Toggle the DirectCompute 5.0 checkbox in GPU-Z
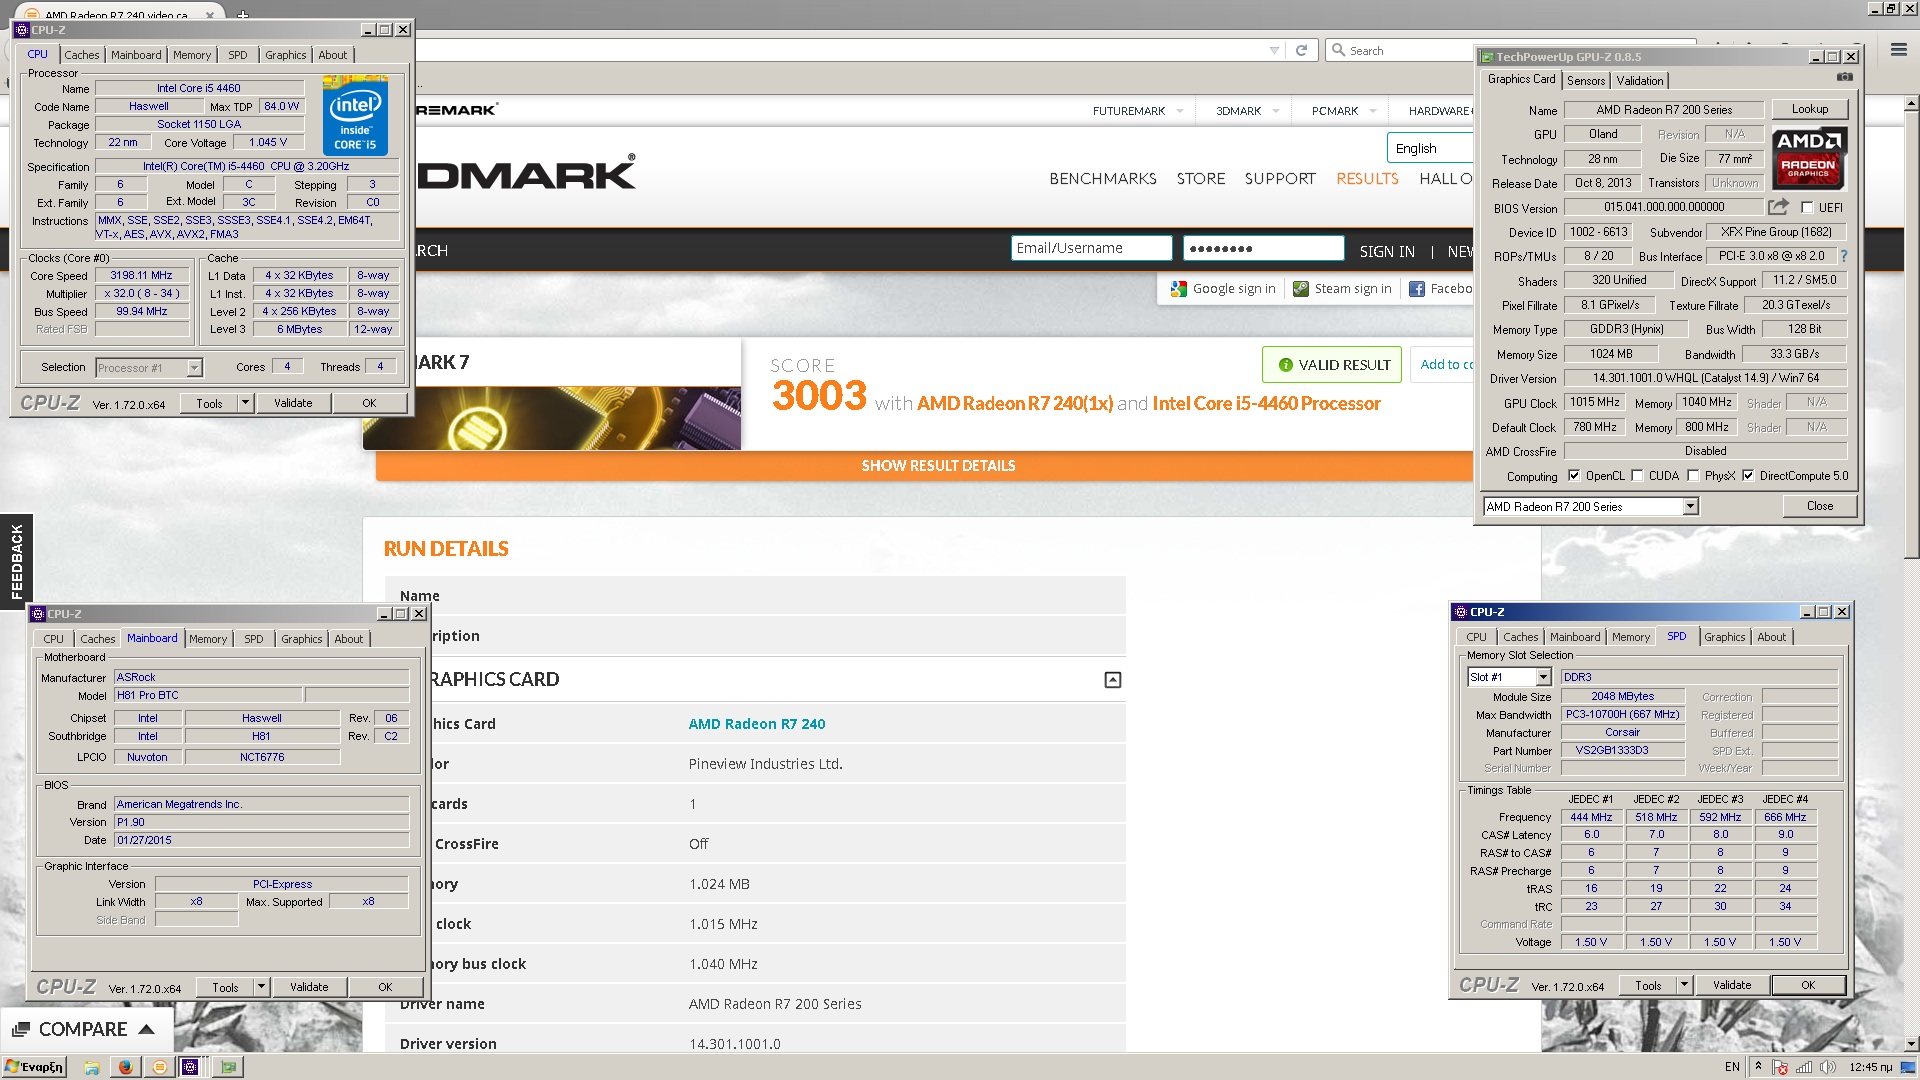This screenshot has height=1080, width=1920. [1748, 476]
